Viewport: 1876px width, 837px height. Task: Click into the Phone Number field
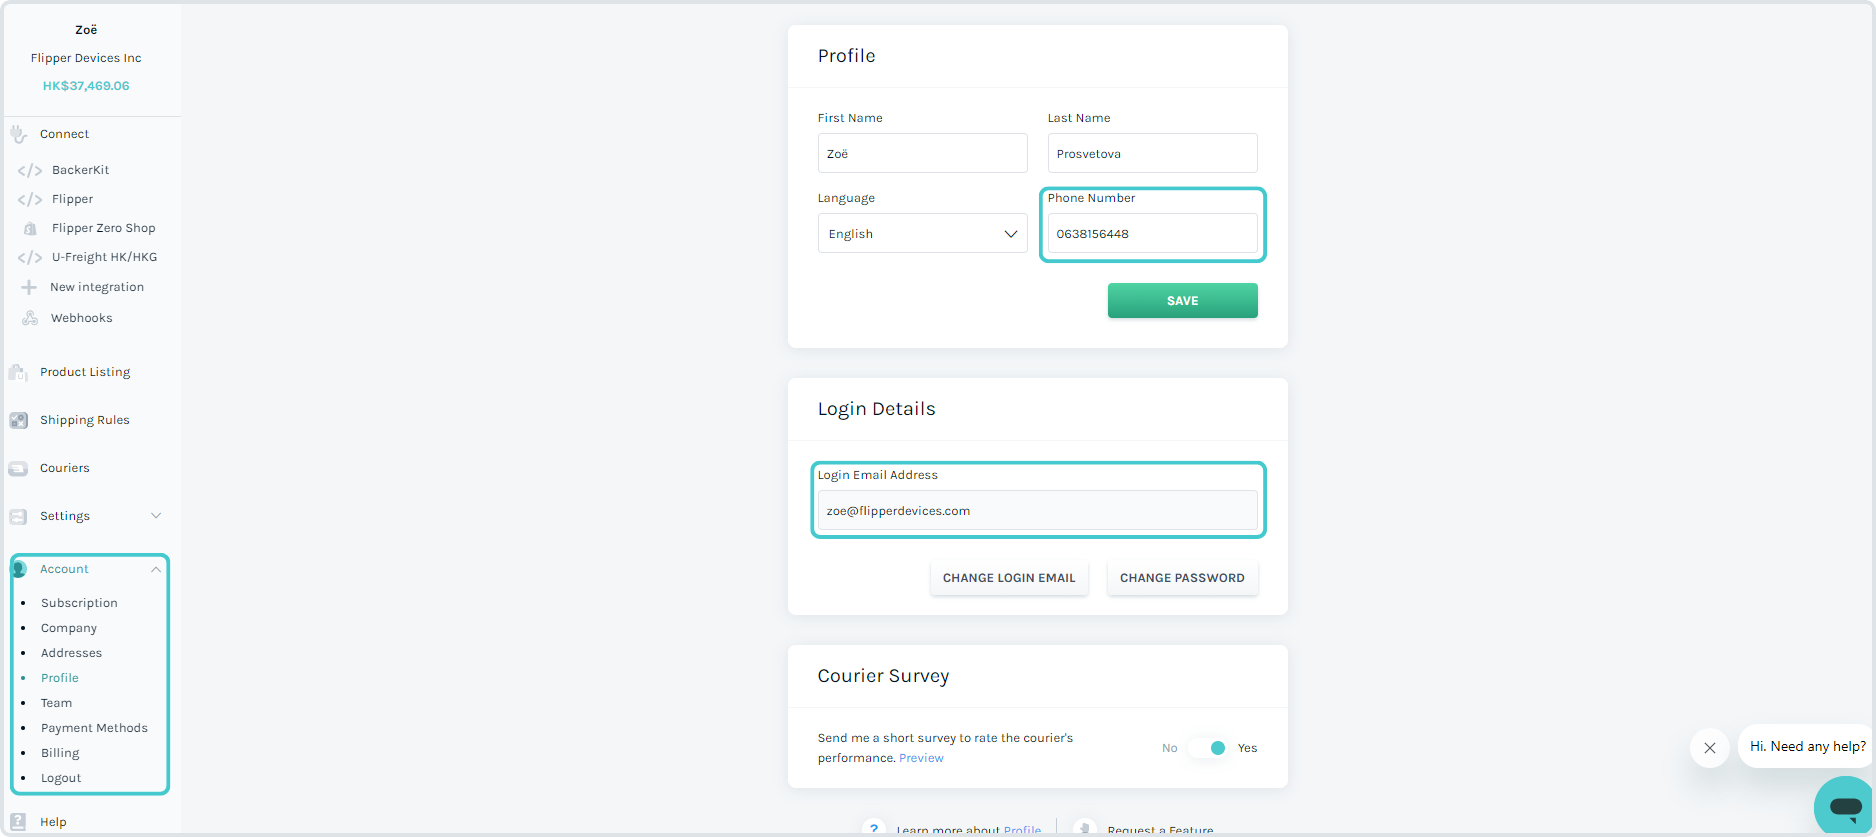[x=1152, y=234]
